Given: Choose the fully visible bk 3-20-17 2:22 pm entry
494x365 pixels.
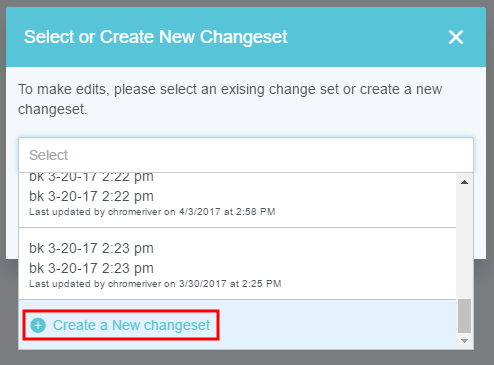Looking at the screenshot, I should click(91, 196).
